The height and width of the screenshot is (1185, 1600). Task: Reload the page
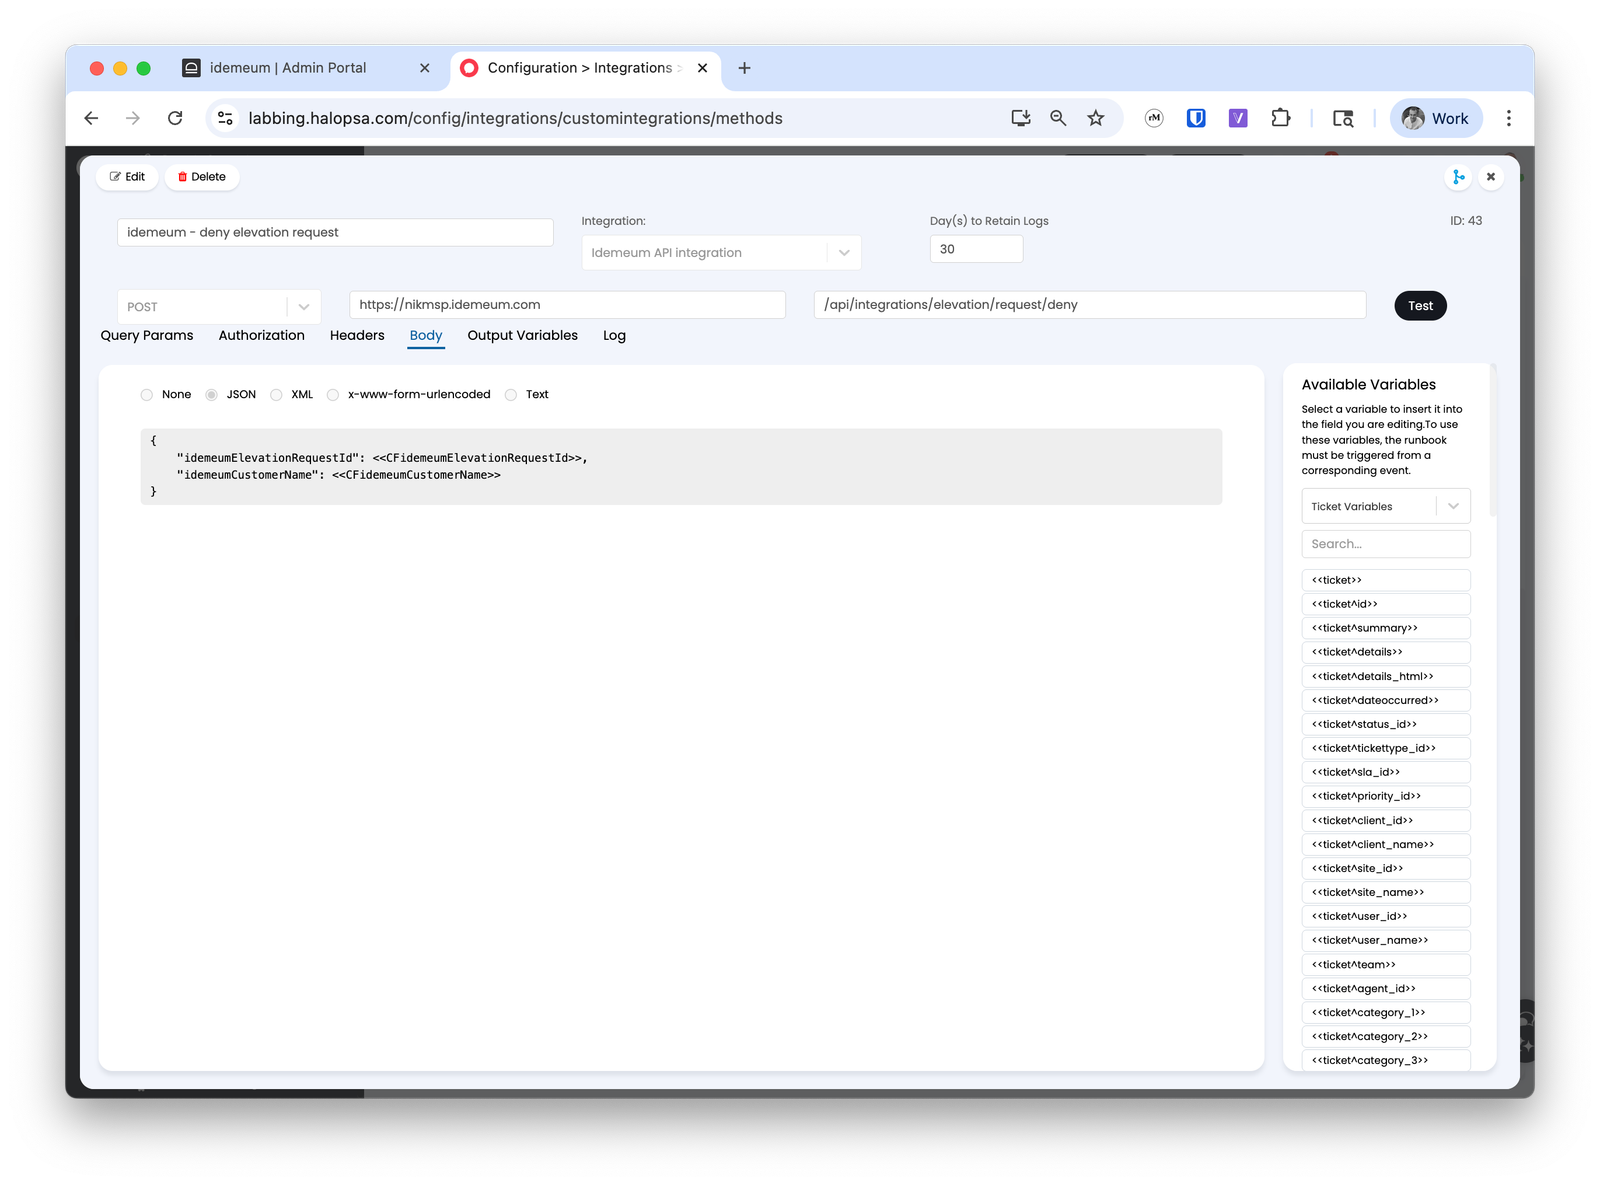click(175, 118)
